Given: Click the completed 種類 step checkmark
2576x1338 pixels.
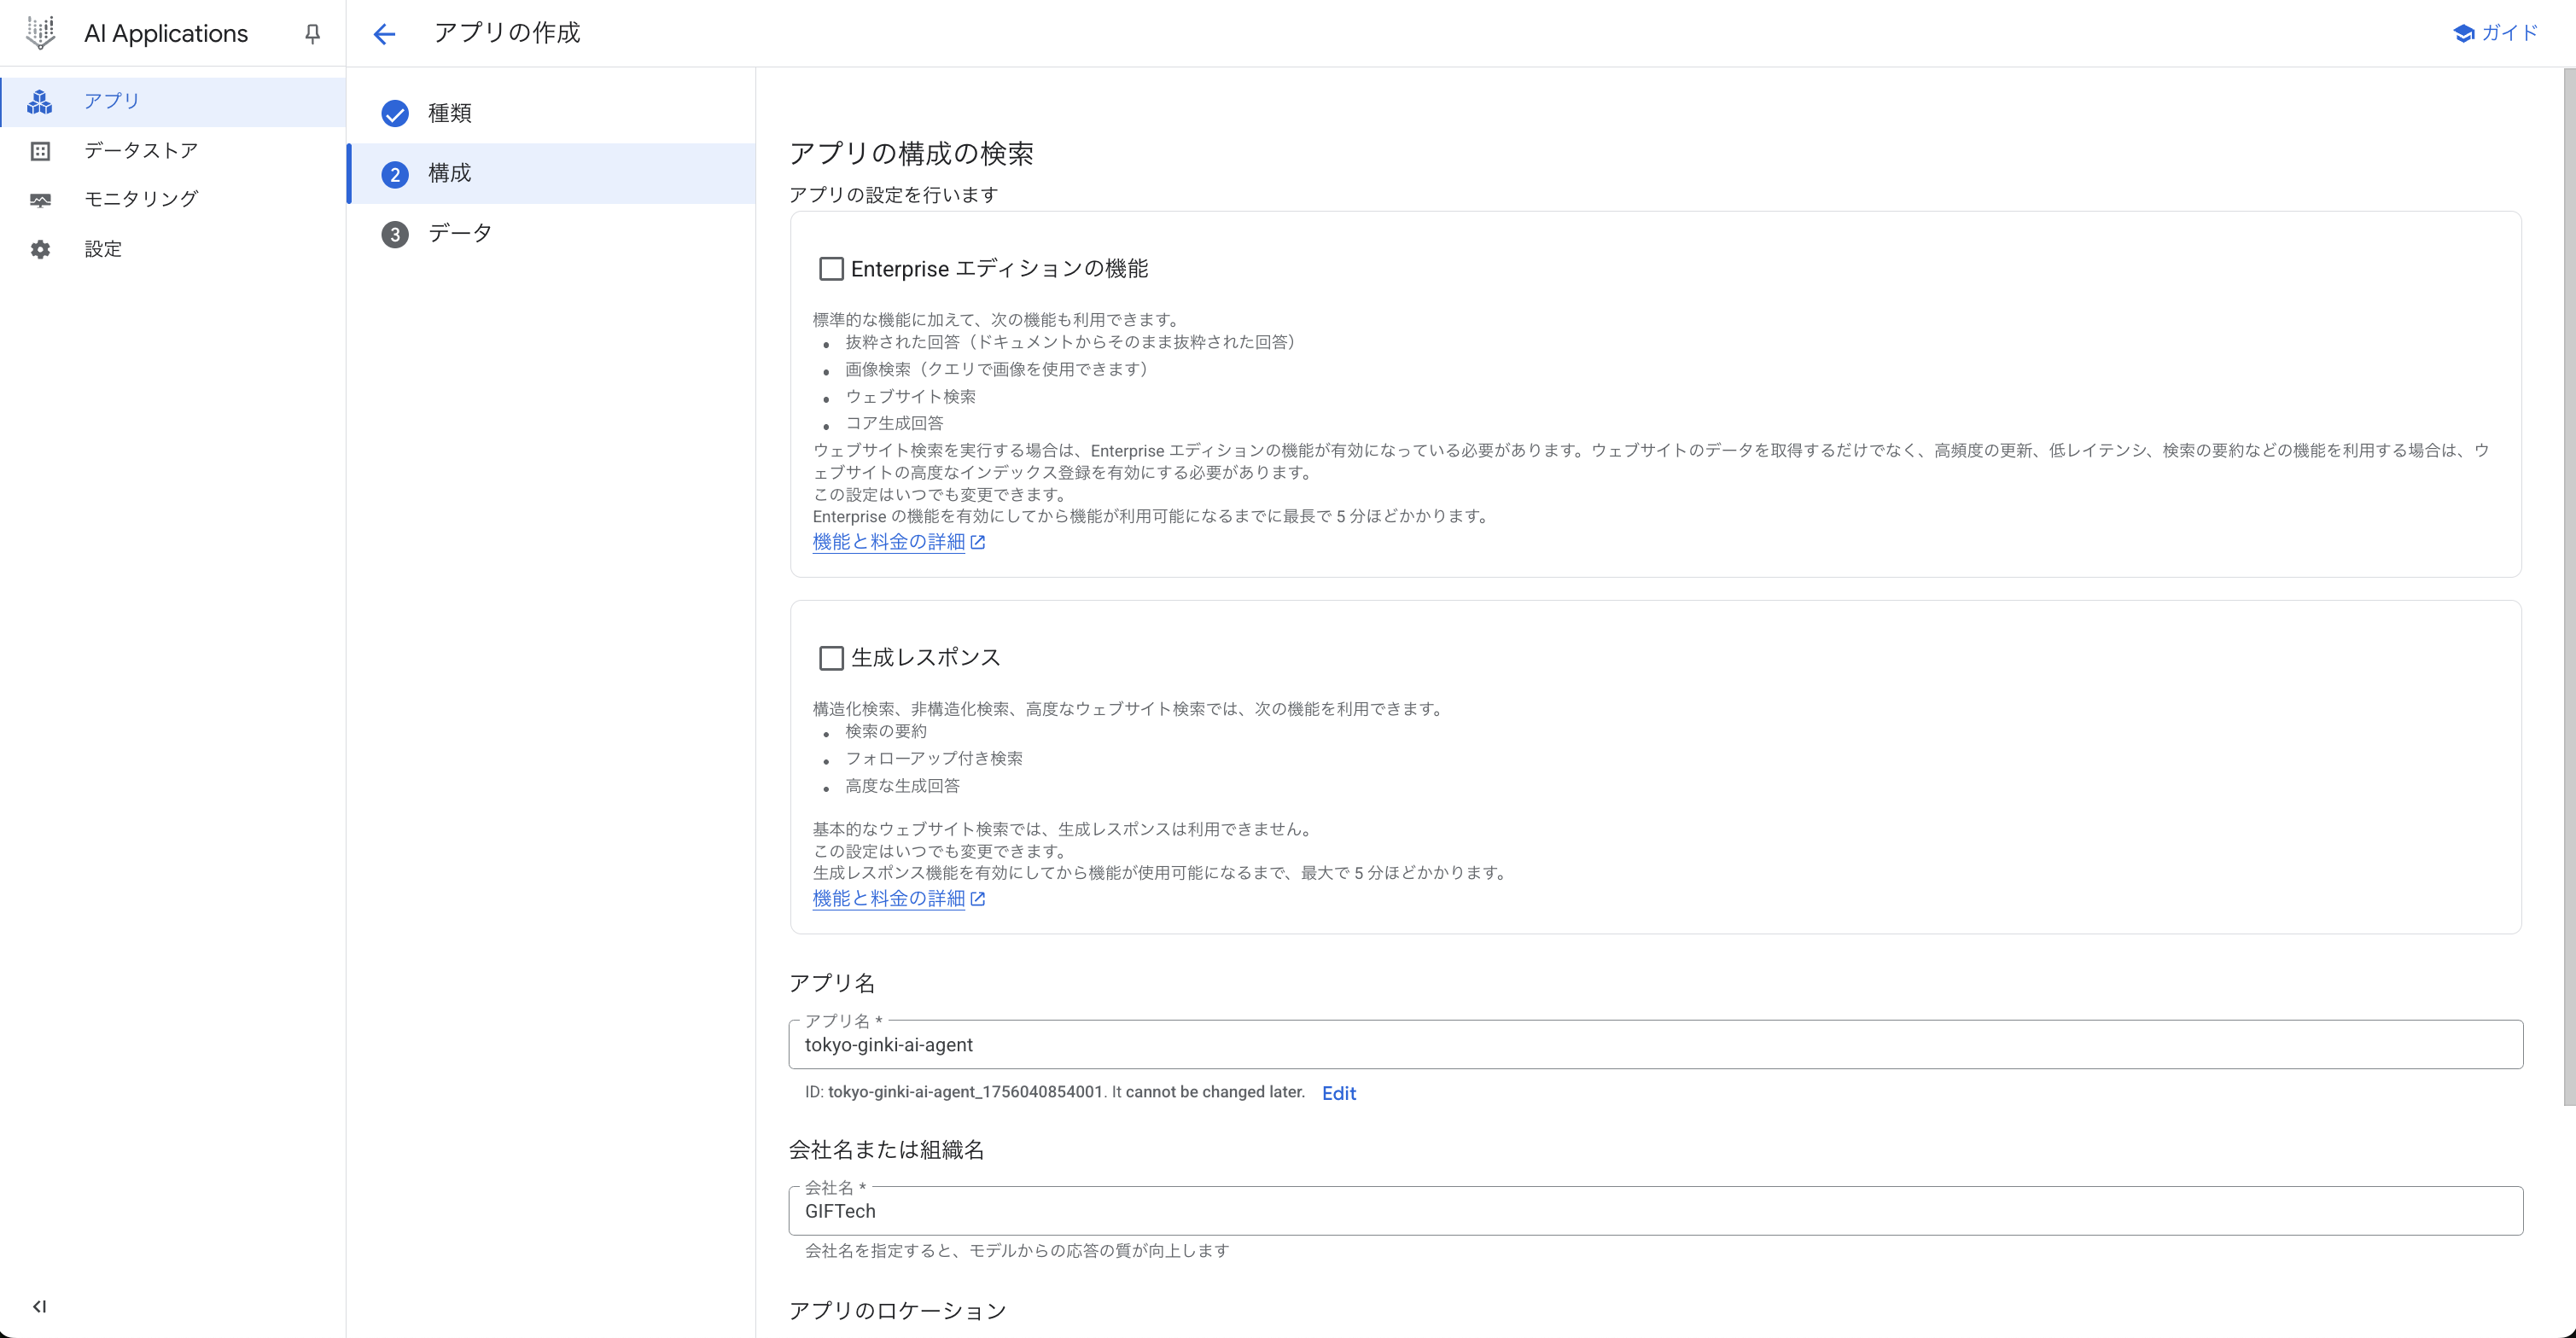Looking at the screenshot, I should [395, 114].
